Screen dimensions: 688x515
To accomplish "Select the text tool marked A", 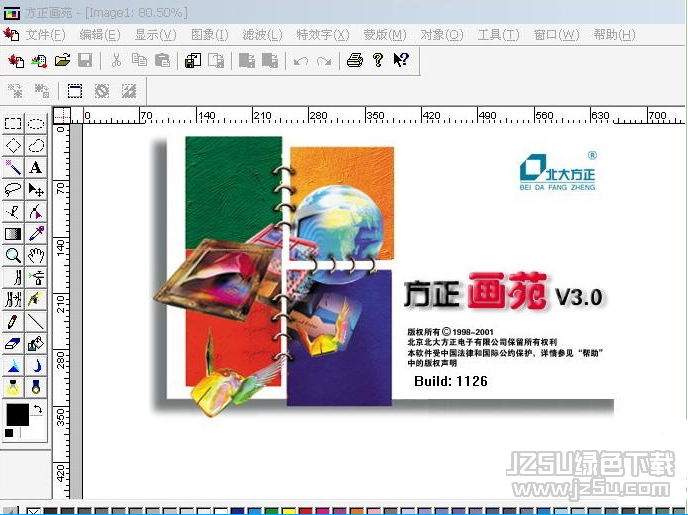I will [36, 168].
